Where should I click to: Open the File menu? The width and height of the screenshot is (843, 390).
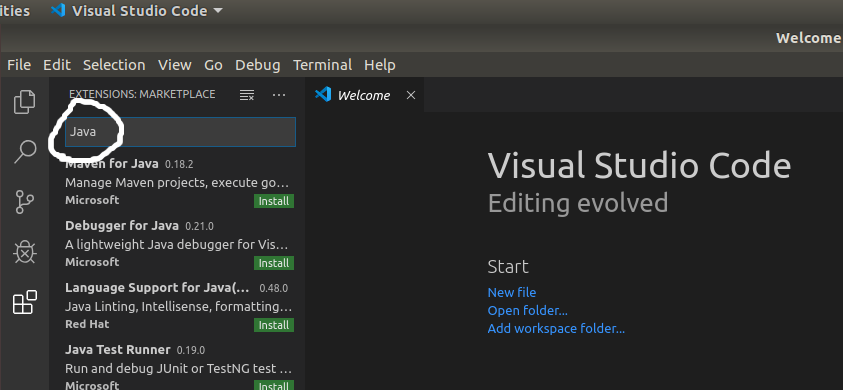pyautogui.click(x=19, y=65)
